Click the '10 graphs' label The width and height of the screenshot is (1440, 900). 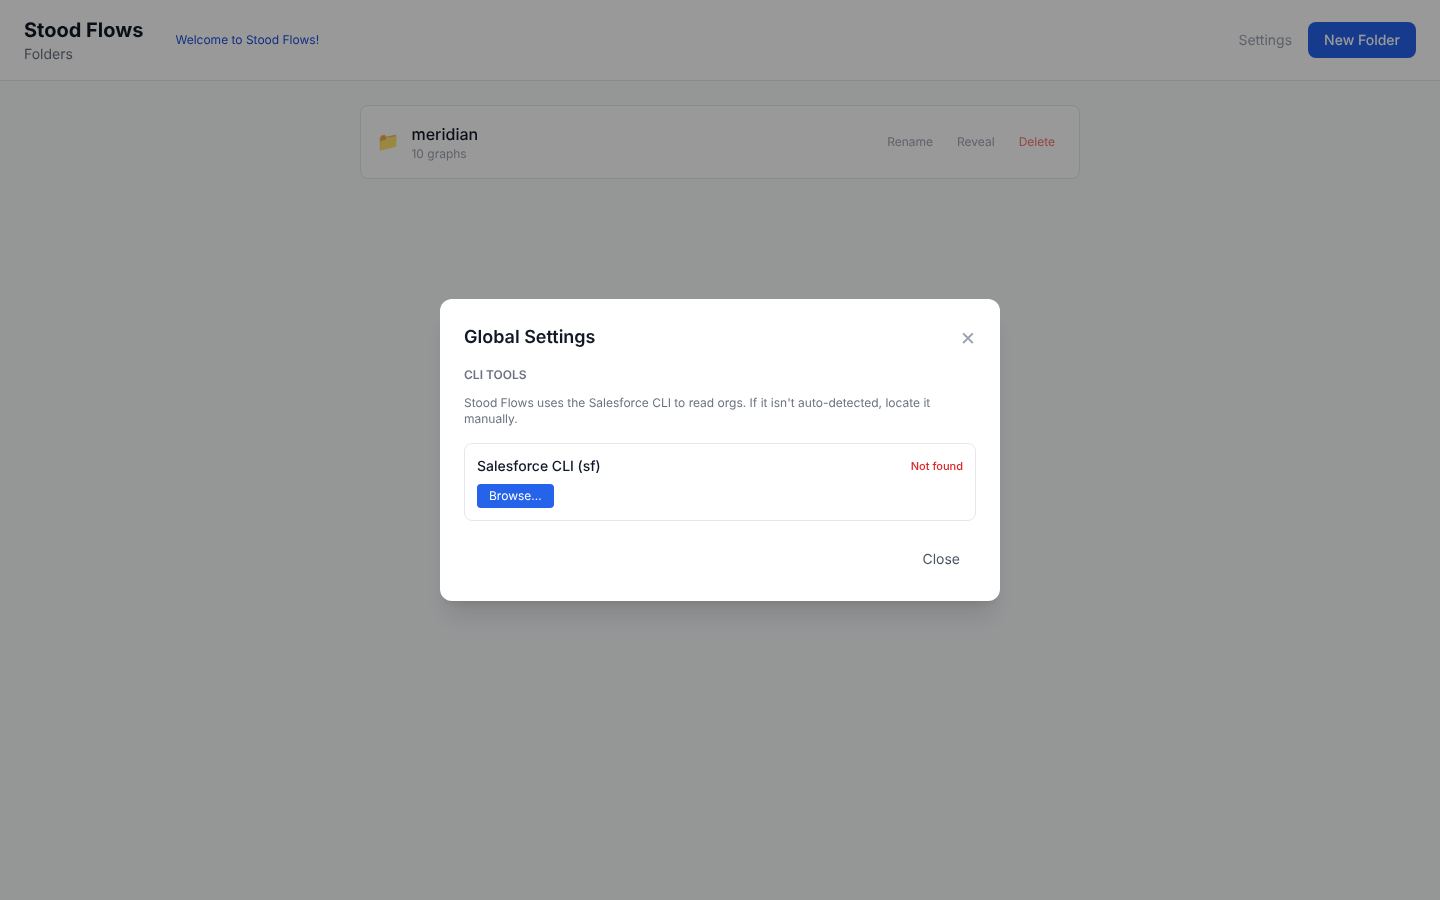(x=439, y=154)
